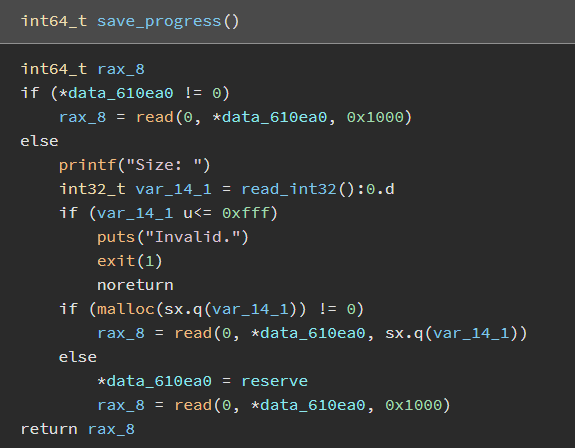
Task: Click the 0xfff constant
Action: (245, 213)
